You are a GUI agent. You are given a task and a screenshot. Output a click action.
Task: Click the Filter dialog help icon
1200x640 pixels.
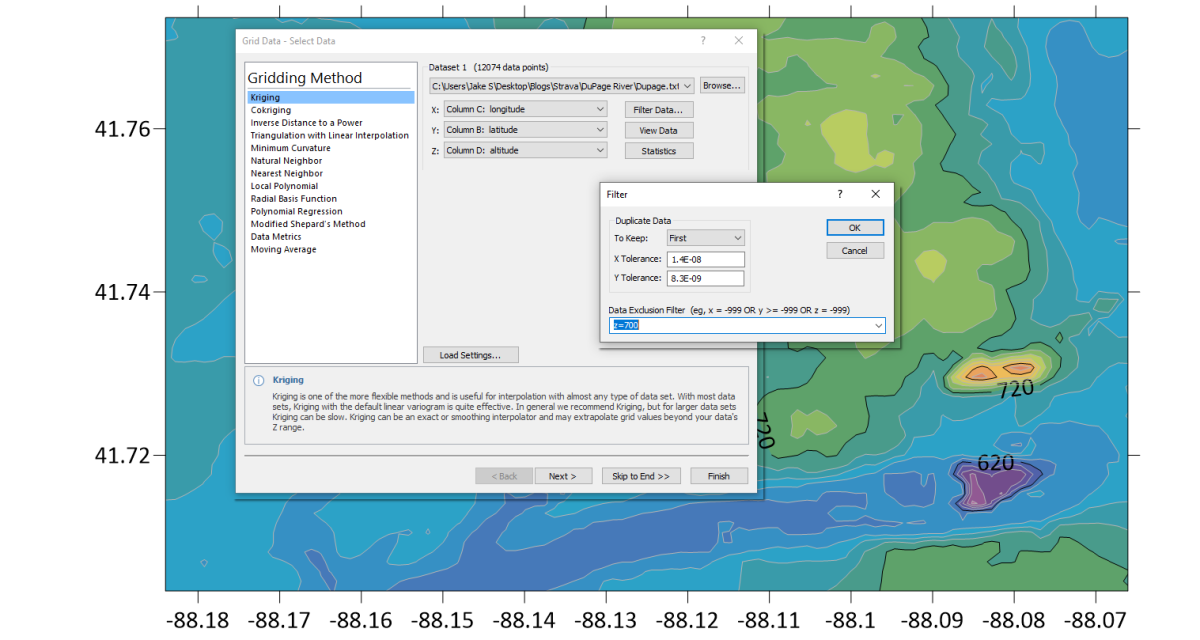coord(839,194)
